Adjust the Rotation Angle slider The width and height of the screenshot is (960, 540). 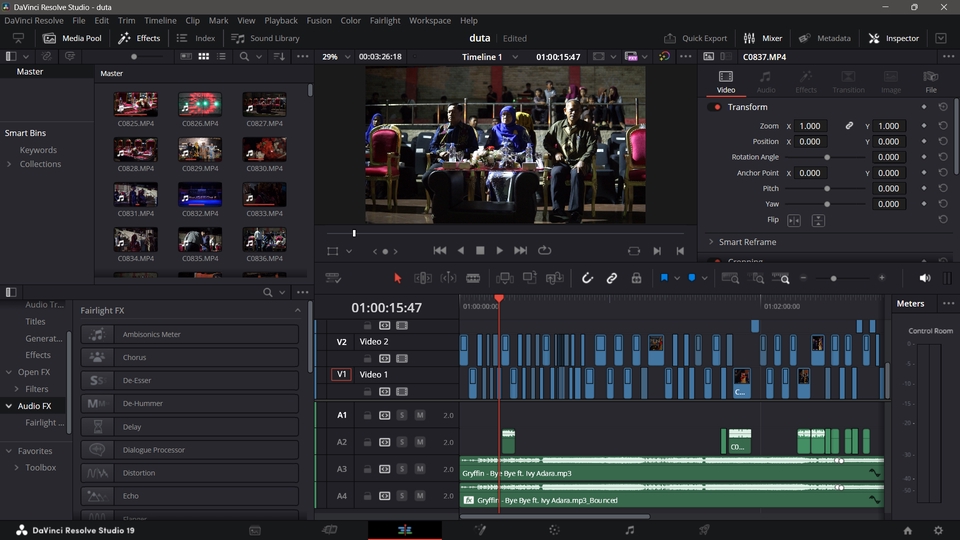coord(827,157)
